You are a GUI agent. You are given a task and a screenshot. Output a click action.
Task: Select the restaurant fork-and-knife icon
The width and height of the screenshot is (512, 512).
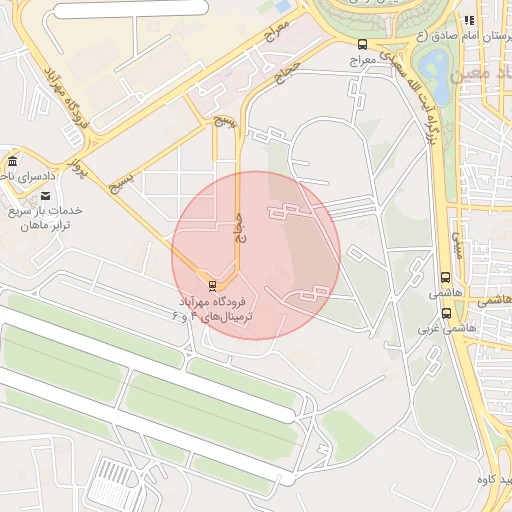(469, 21)
